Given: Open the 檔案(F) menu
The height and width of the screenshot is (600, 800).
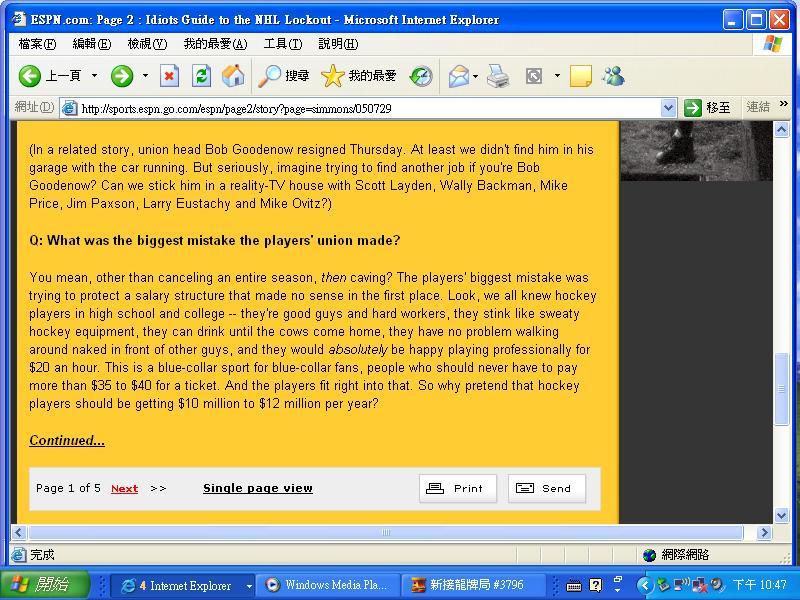Looking at the screenshot, I should (x=37, y=44).
